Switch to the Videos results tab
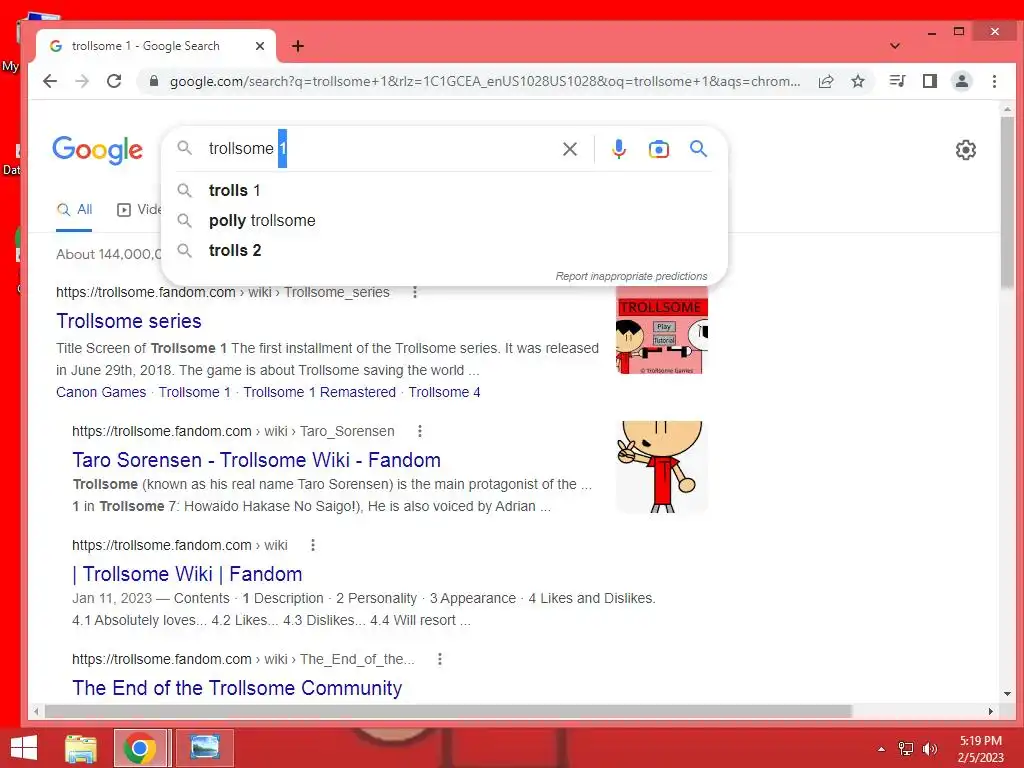This screenshot has width=1024, height=768. click(x=139, y=210)
